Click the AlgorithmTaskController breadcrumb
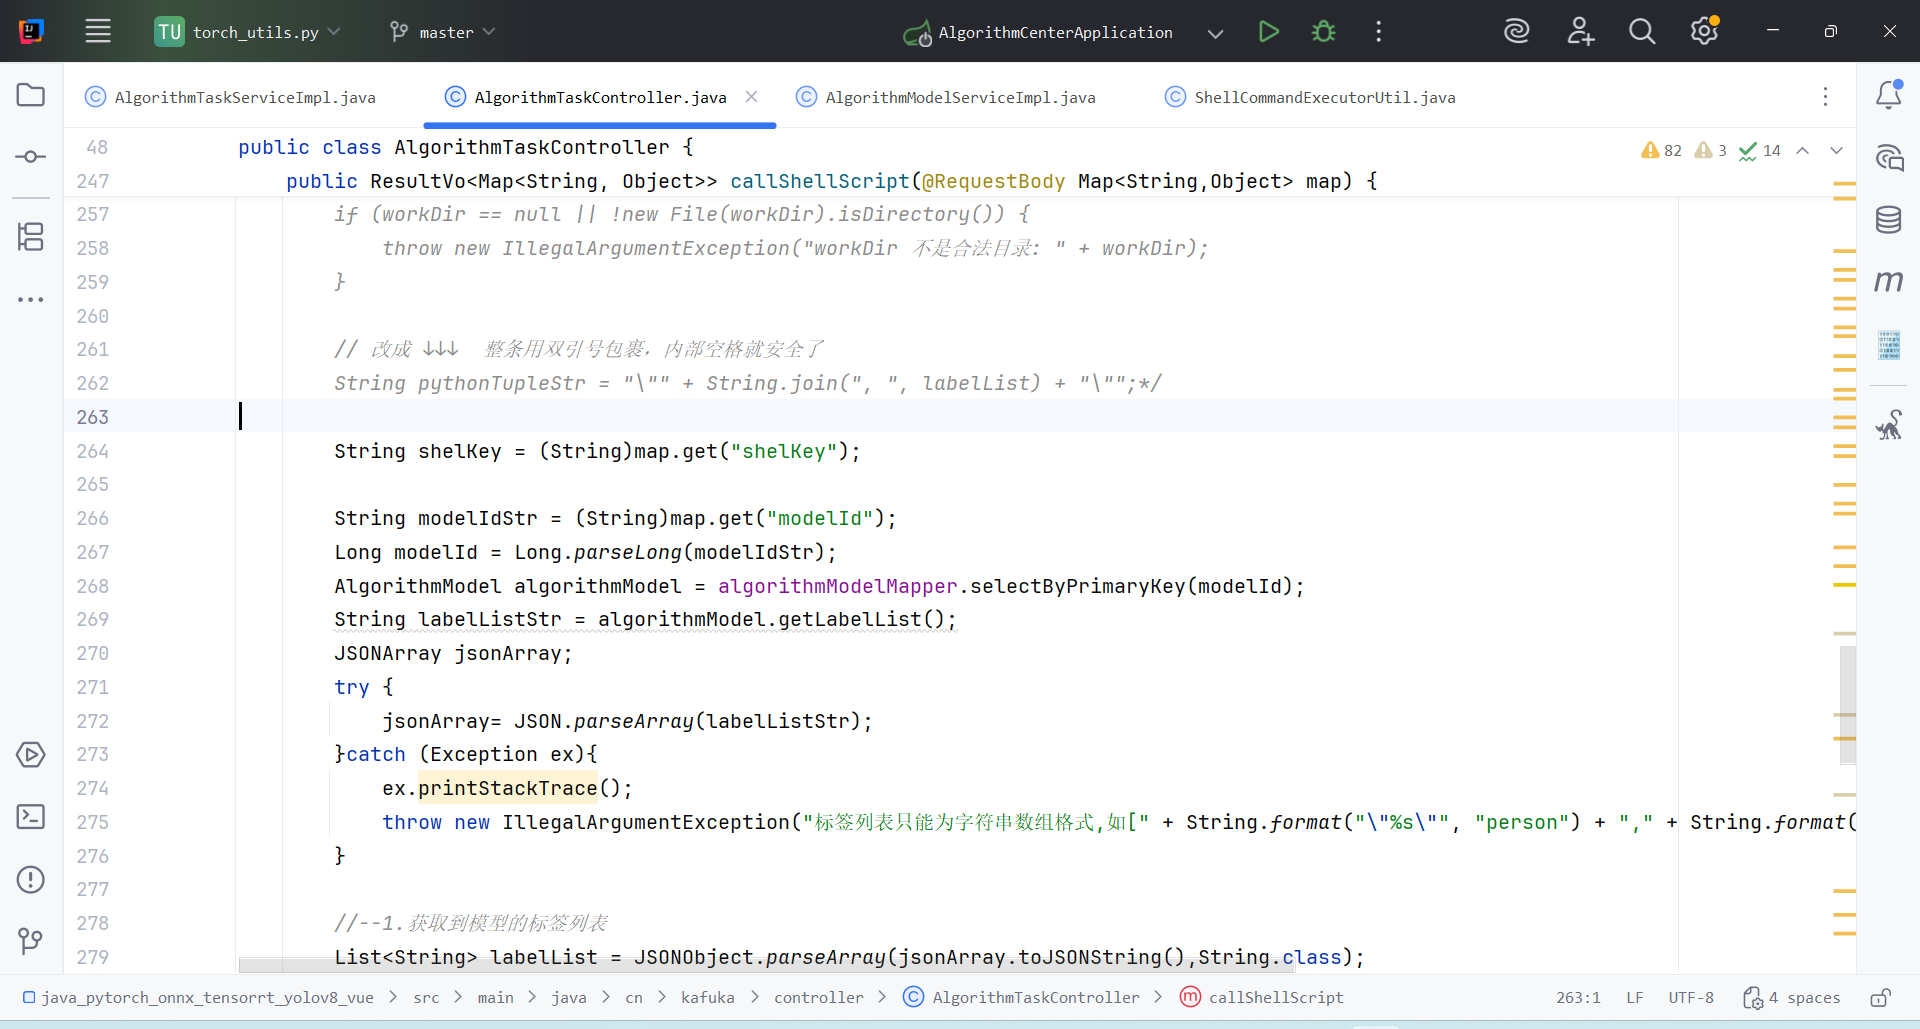 coord(1021,997)
